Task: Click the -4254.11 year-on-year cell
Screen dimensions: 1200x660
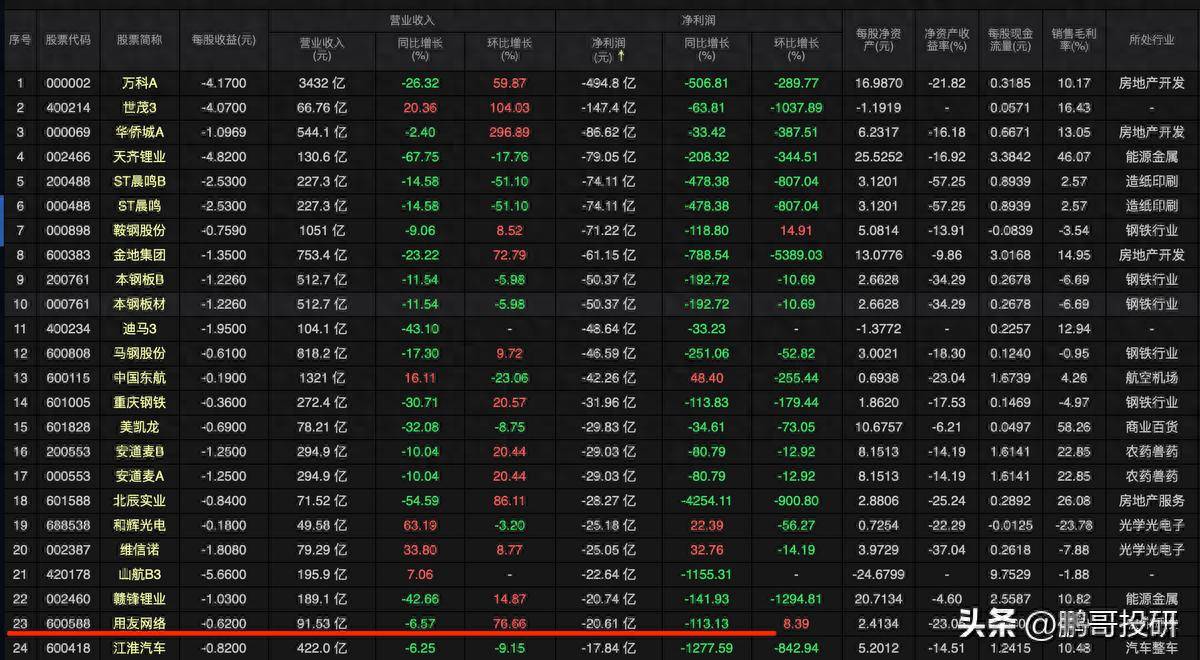Action: 706,500
